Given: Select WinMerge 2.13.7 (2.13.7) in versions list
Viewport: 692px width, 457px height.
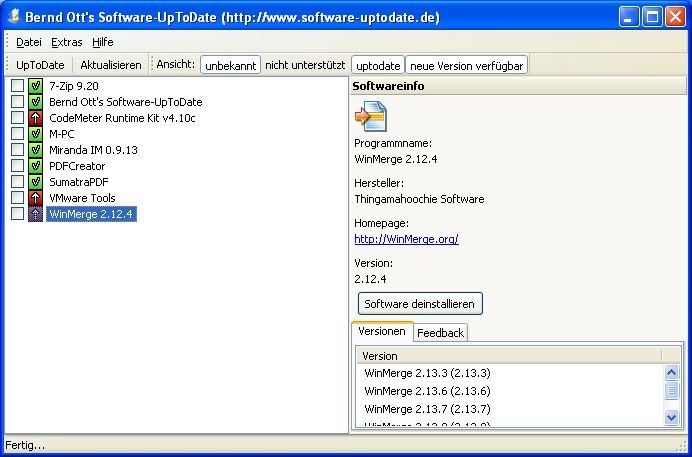Looking at the screenshot, I should coord(427,409).
